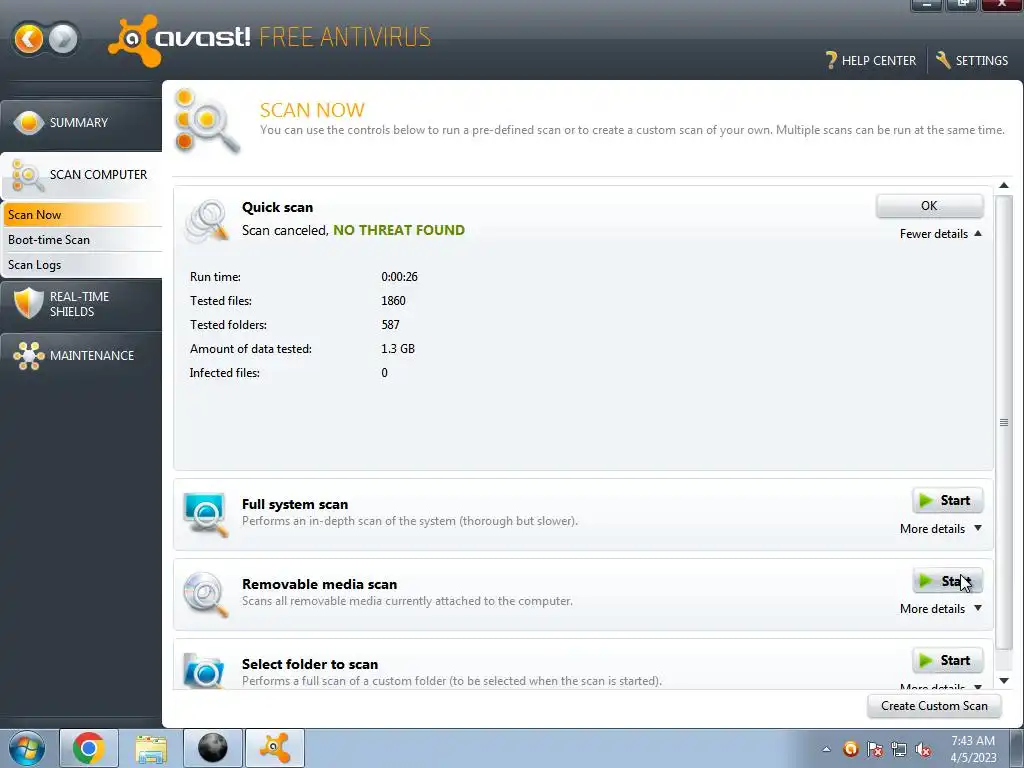Open Chrome from the taskbar
Image resolution: width=1024 pixels, height=768 pixels.
pyautogui.click(x=89, y=748)
